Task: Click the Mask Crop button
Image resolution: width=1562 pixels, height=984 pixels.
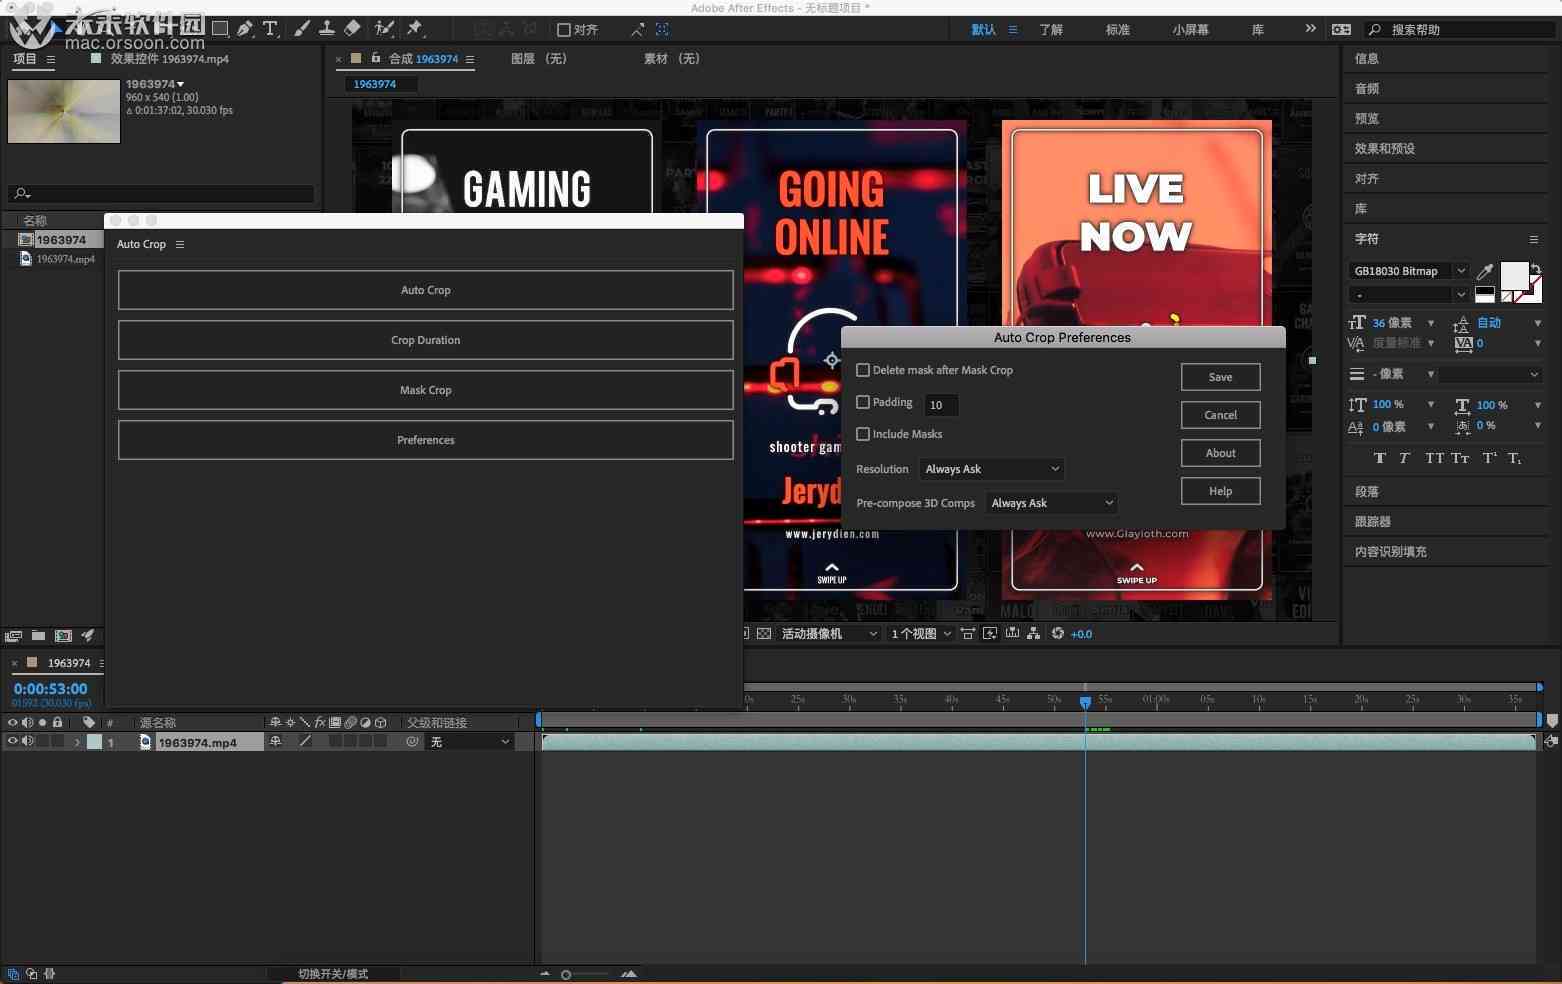Action: point(426,390)
